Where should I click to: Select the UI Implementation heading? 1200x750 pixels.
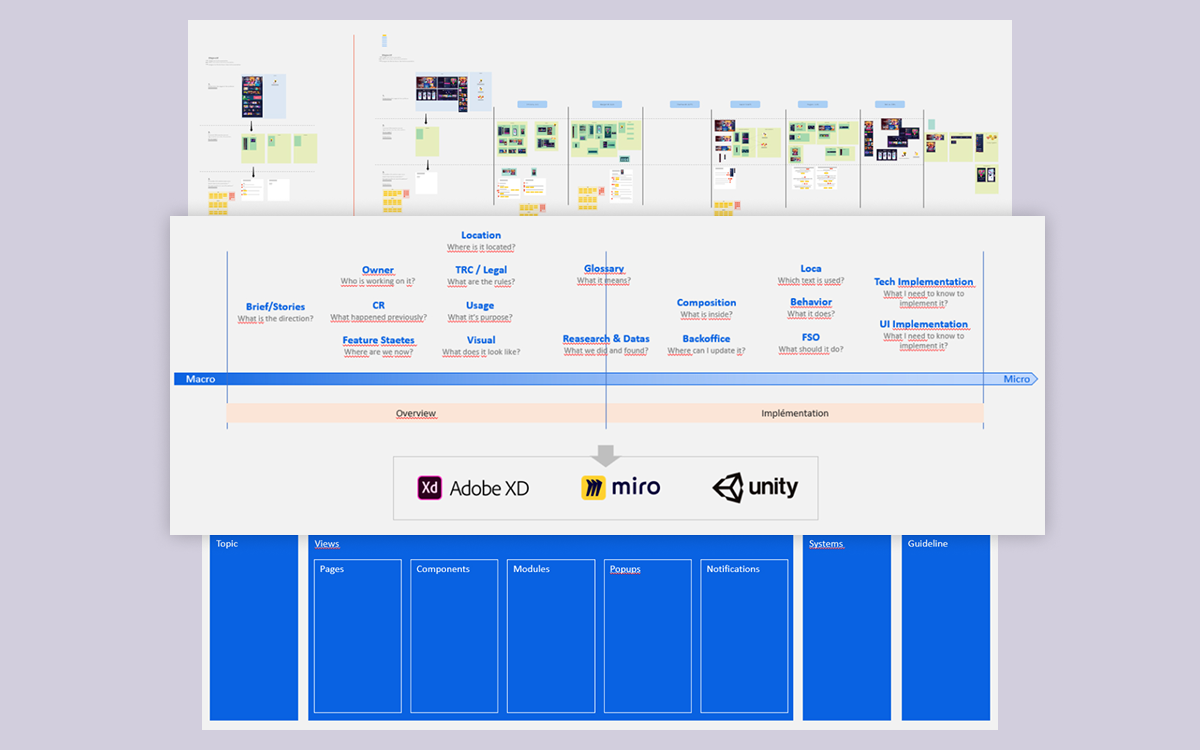[924, 324]
